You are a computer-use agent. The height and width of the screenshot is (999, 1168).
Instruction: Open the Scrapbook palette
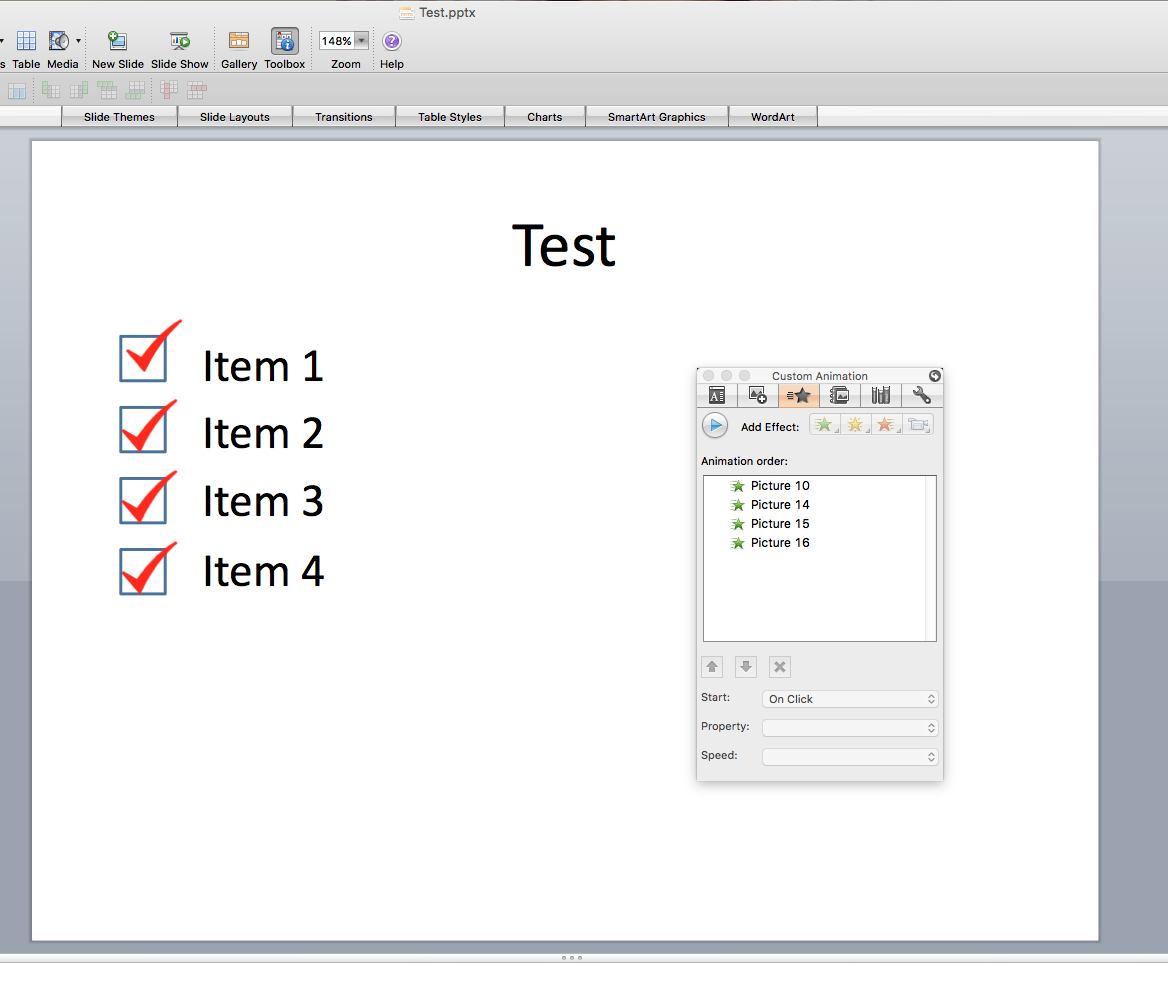click(x=839, y=395)
